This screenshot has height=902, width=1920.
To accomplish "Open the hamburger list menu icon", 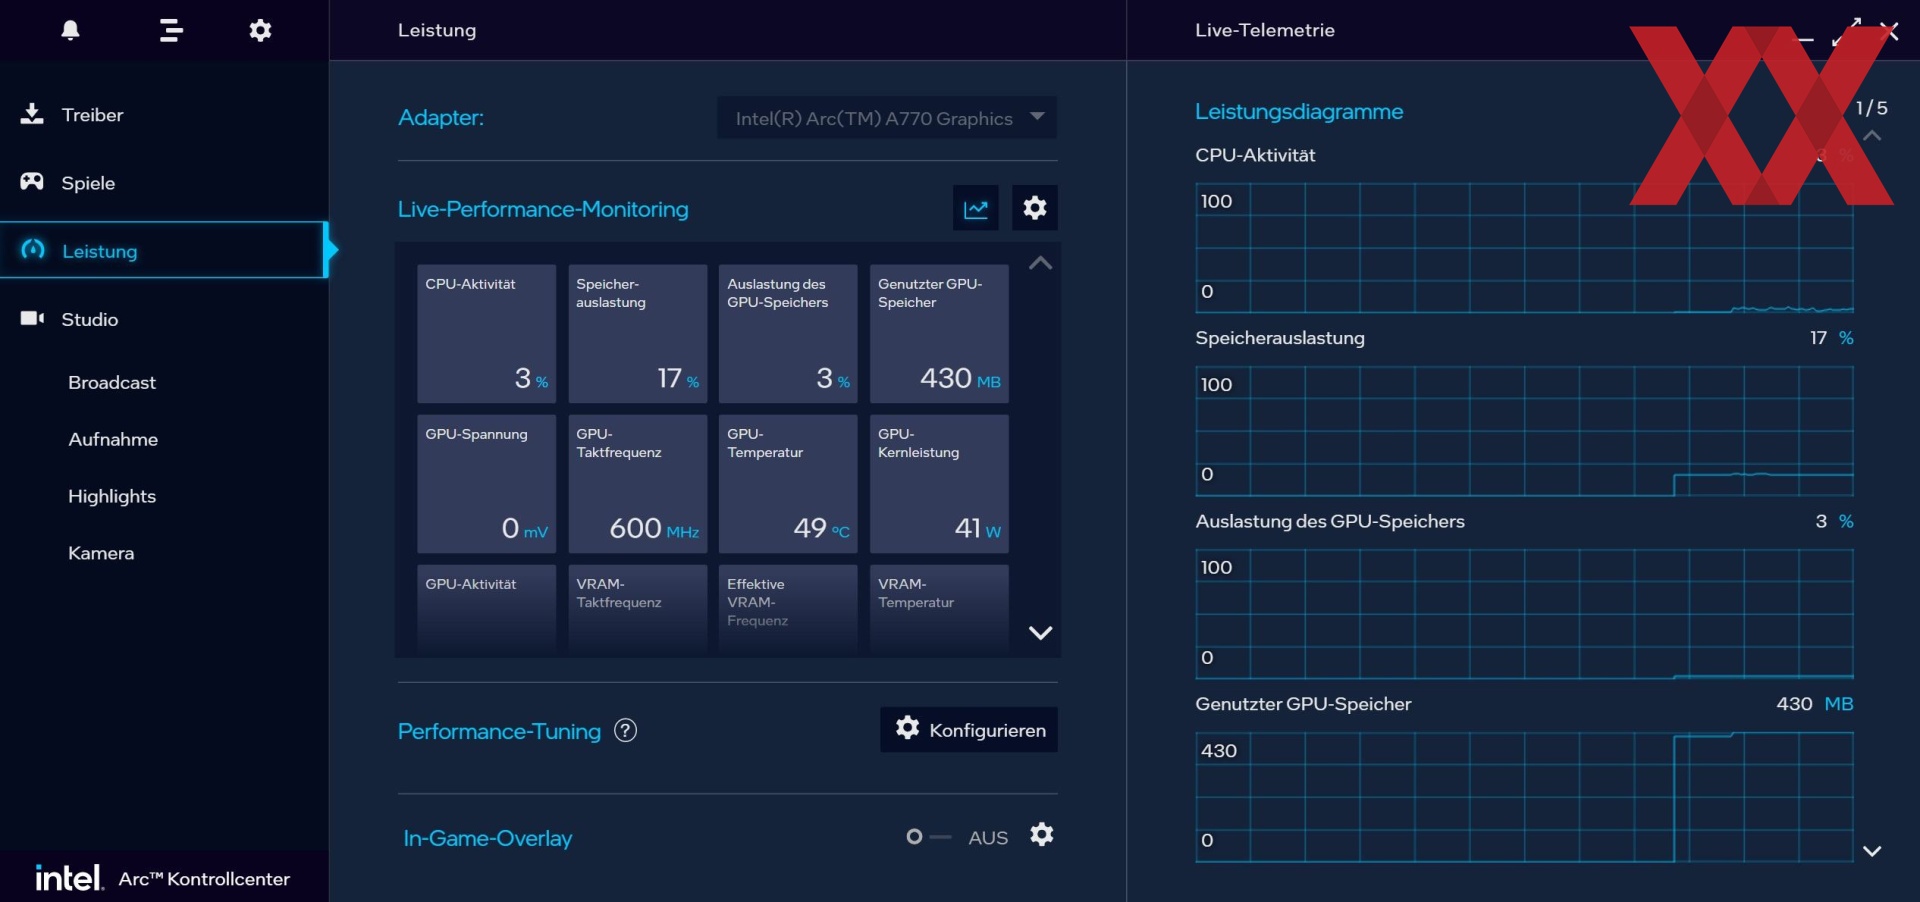I will (171, 30).
